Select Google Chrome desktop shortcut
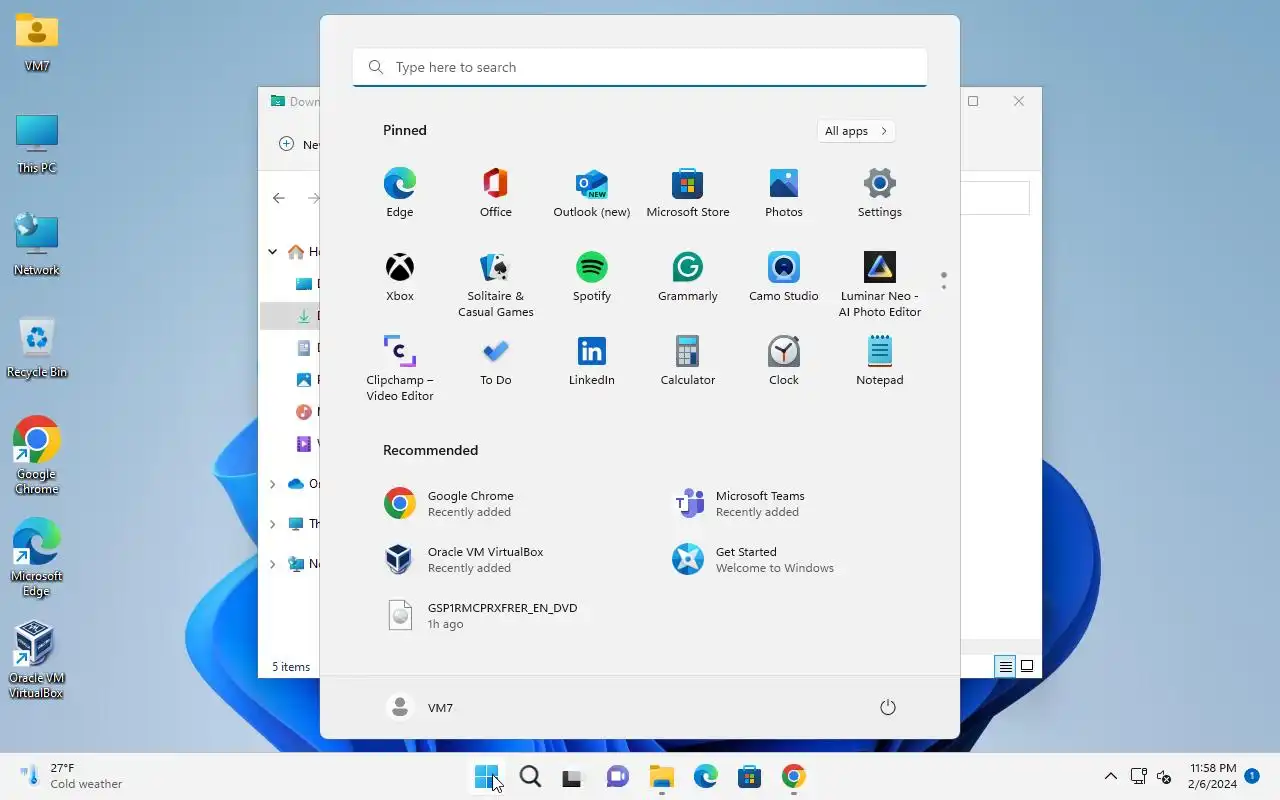 point(37,456)
